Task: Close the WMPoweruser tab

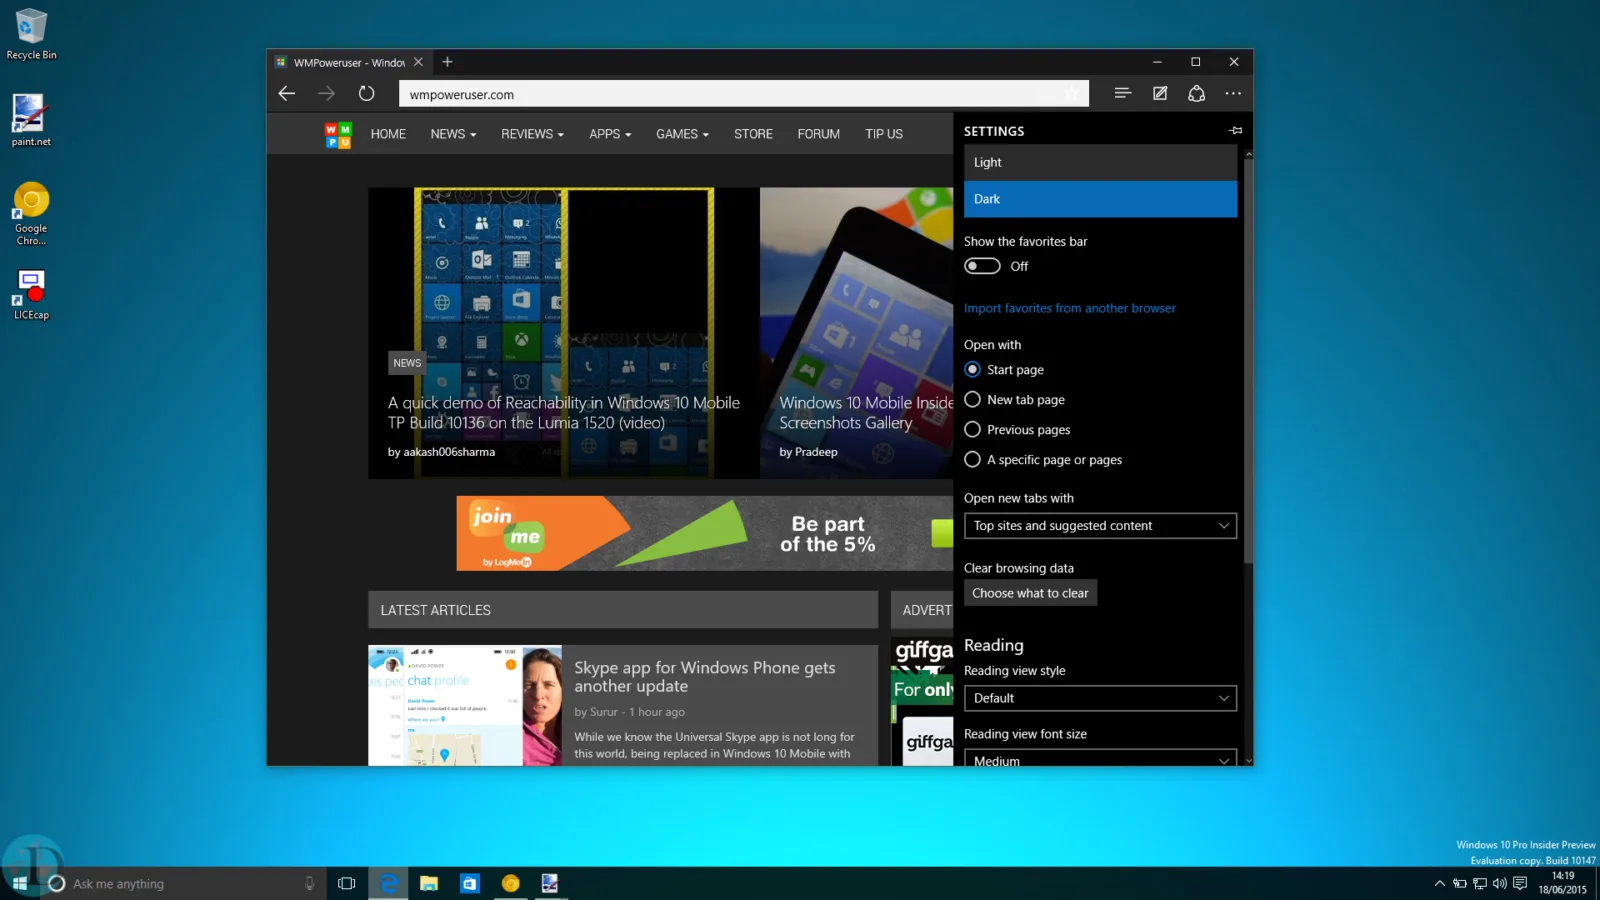Action: (x=418, y=62)
